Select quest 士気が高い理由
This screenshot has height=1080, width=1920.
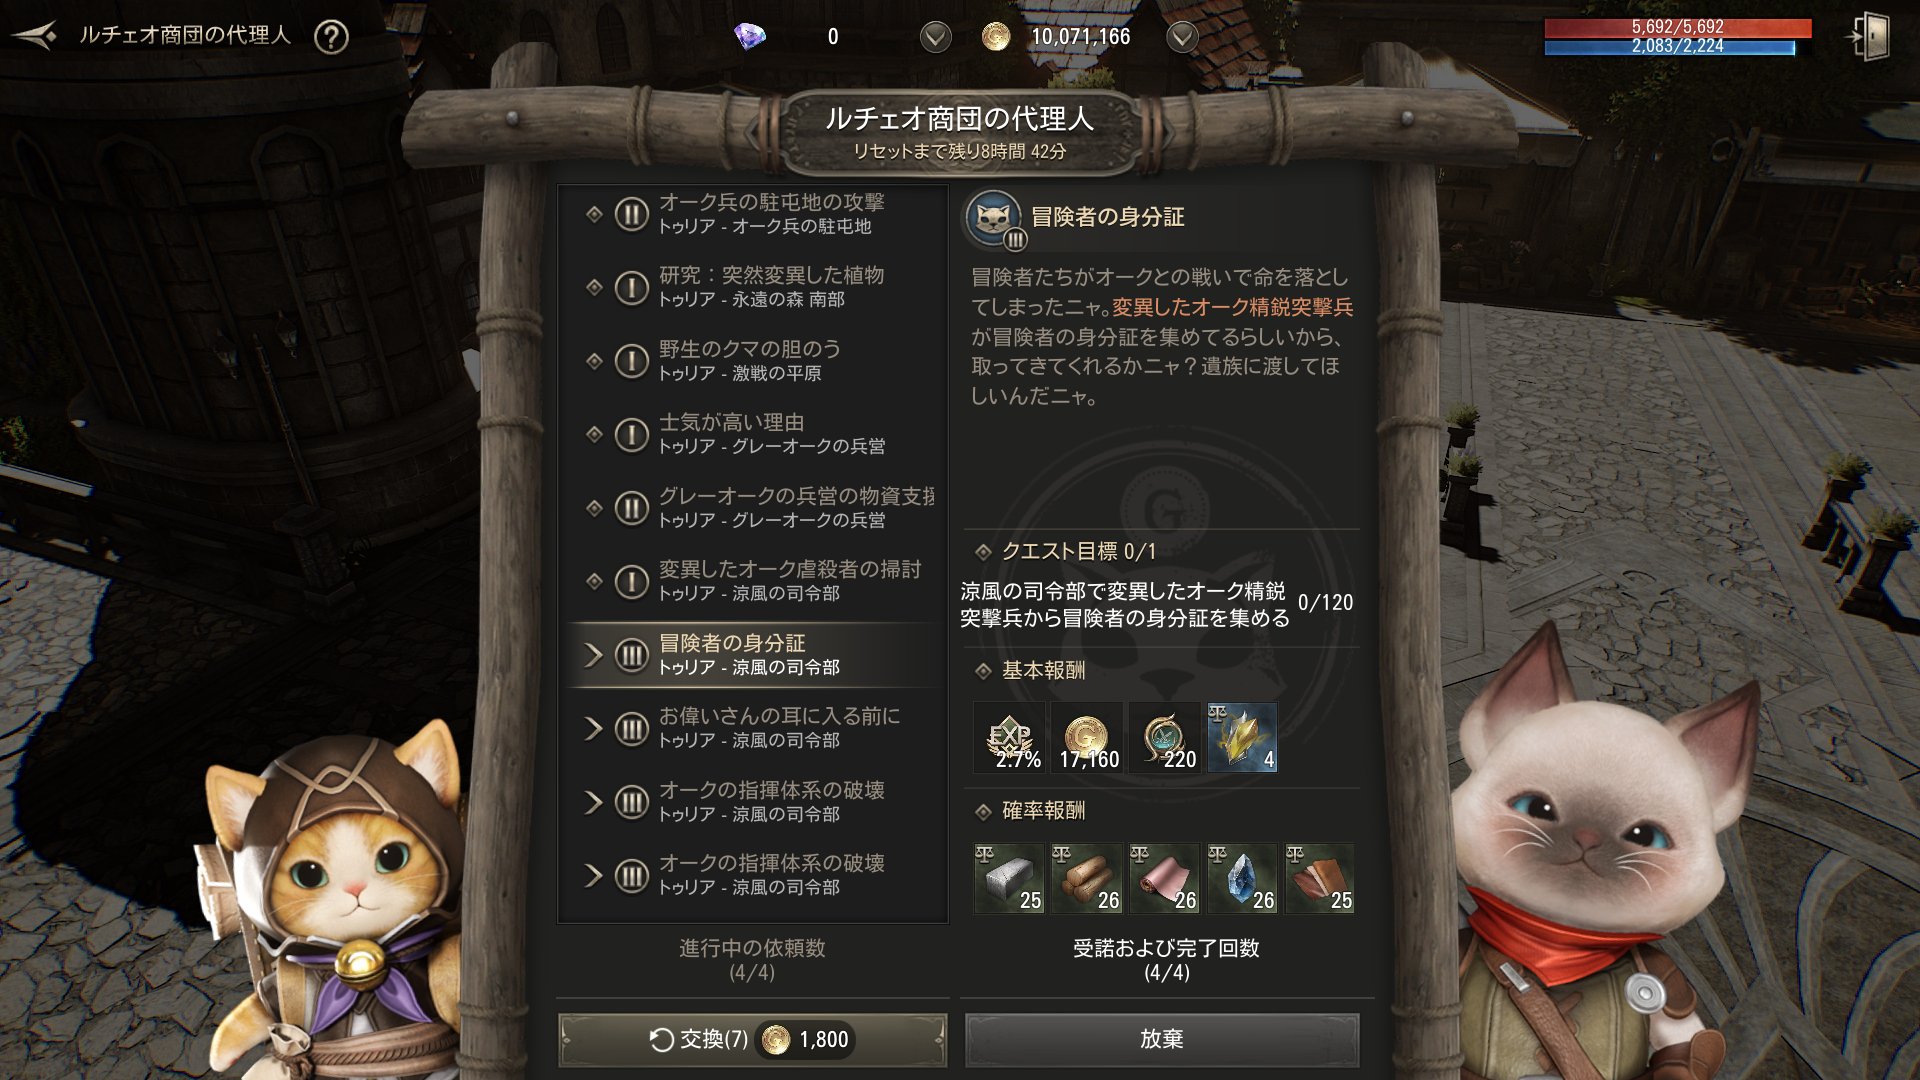coord(755,434)
